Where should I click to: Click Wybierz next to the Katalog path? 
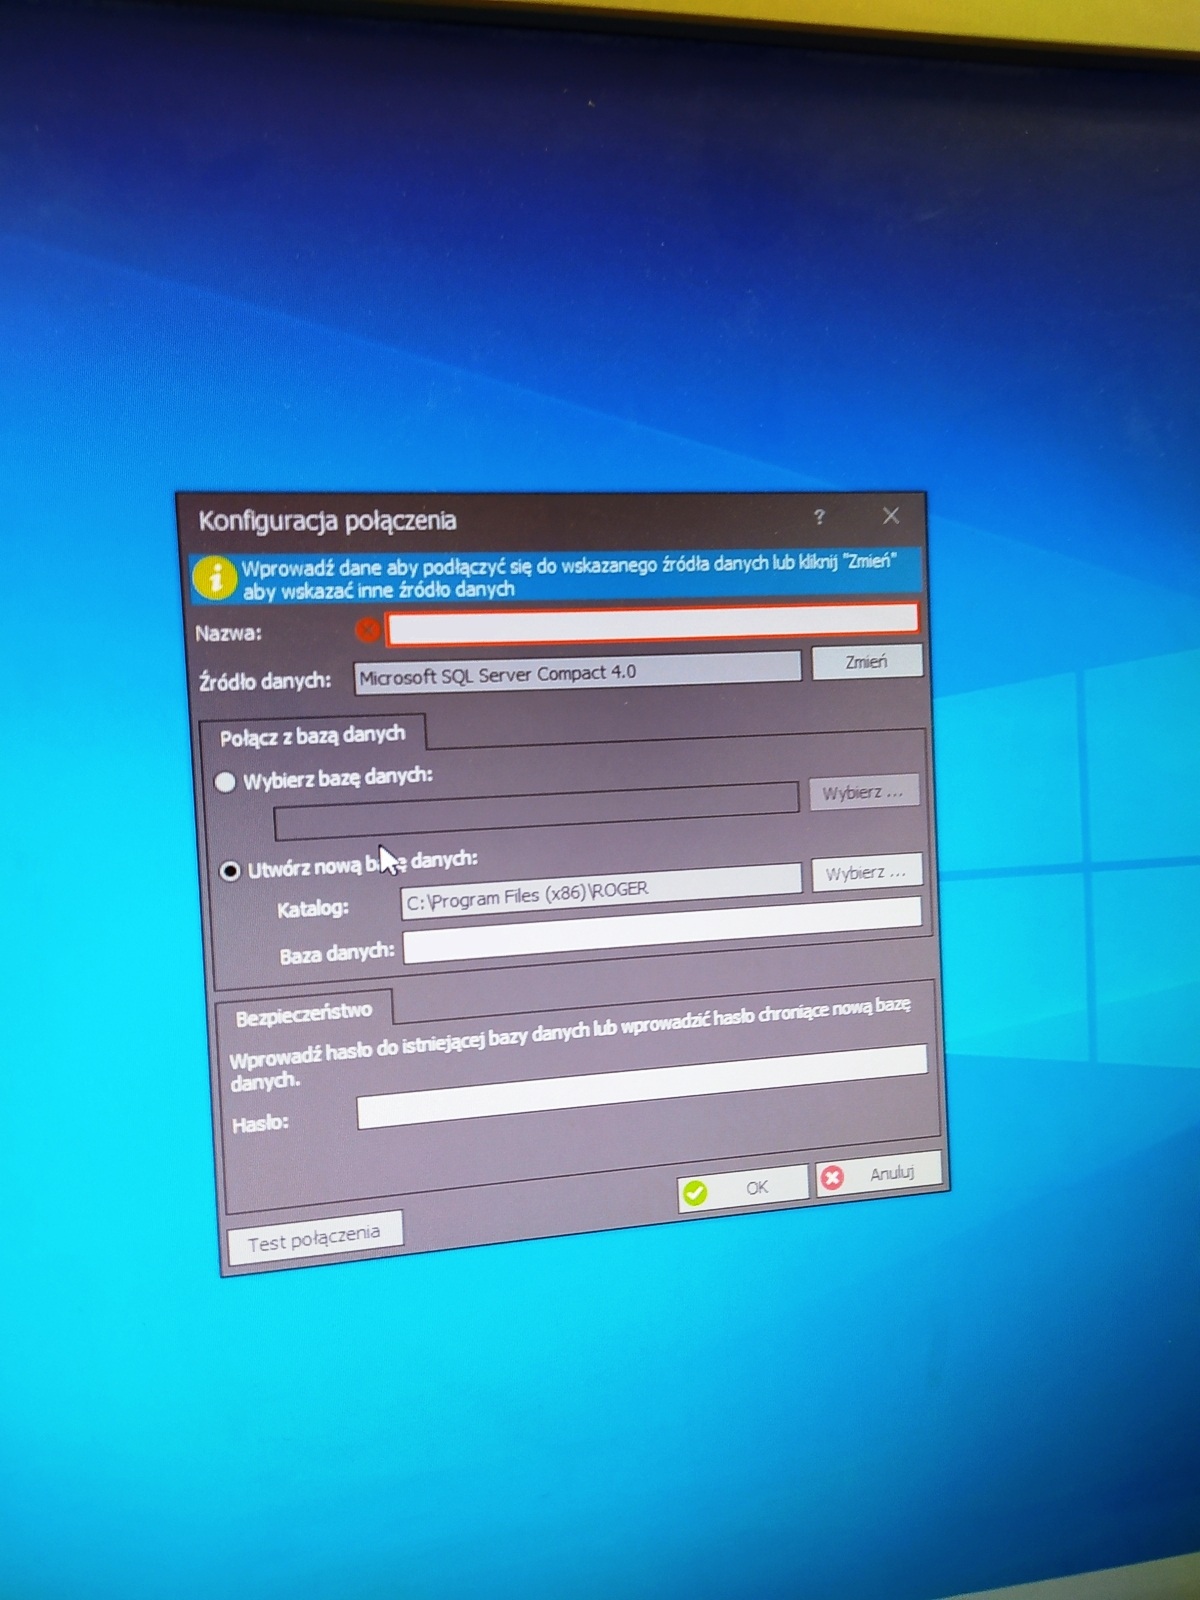pyautogui.click(x=865, y=873)
